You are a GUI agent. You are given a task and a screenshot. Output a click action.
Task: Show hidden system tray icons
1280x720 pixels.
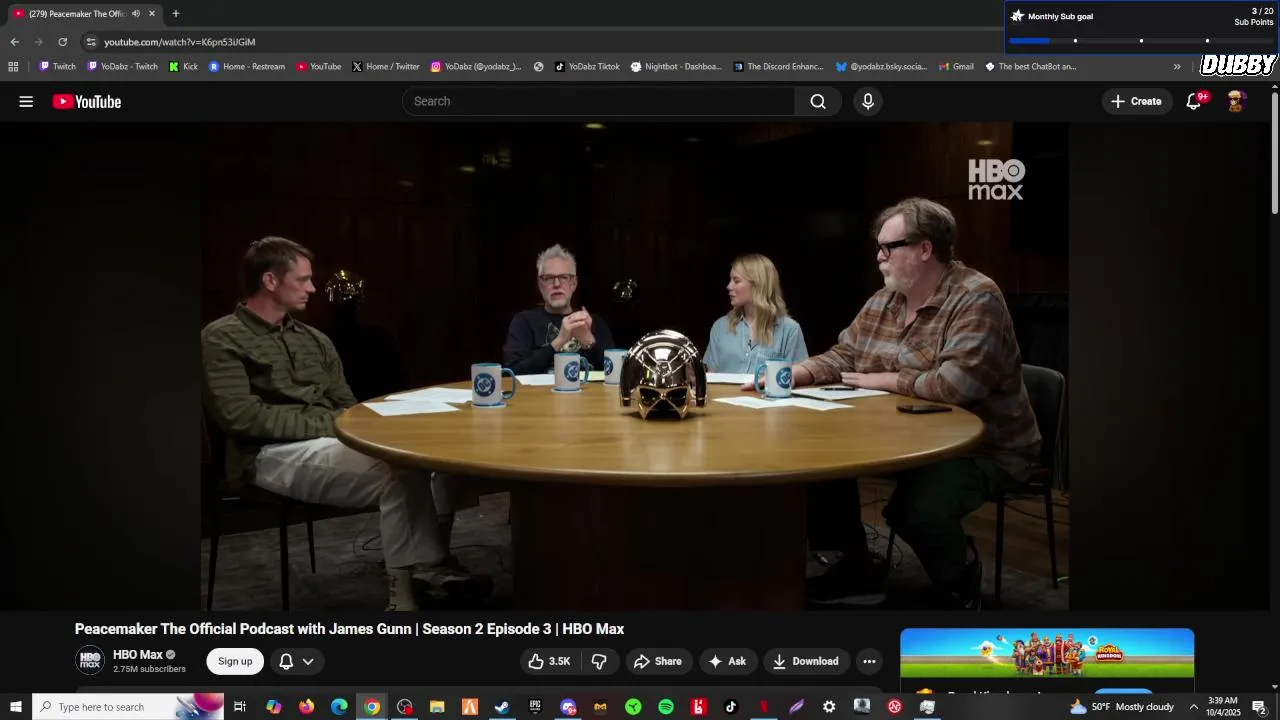pos(1193,707)
